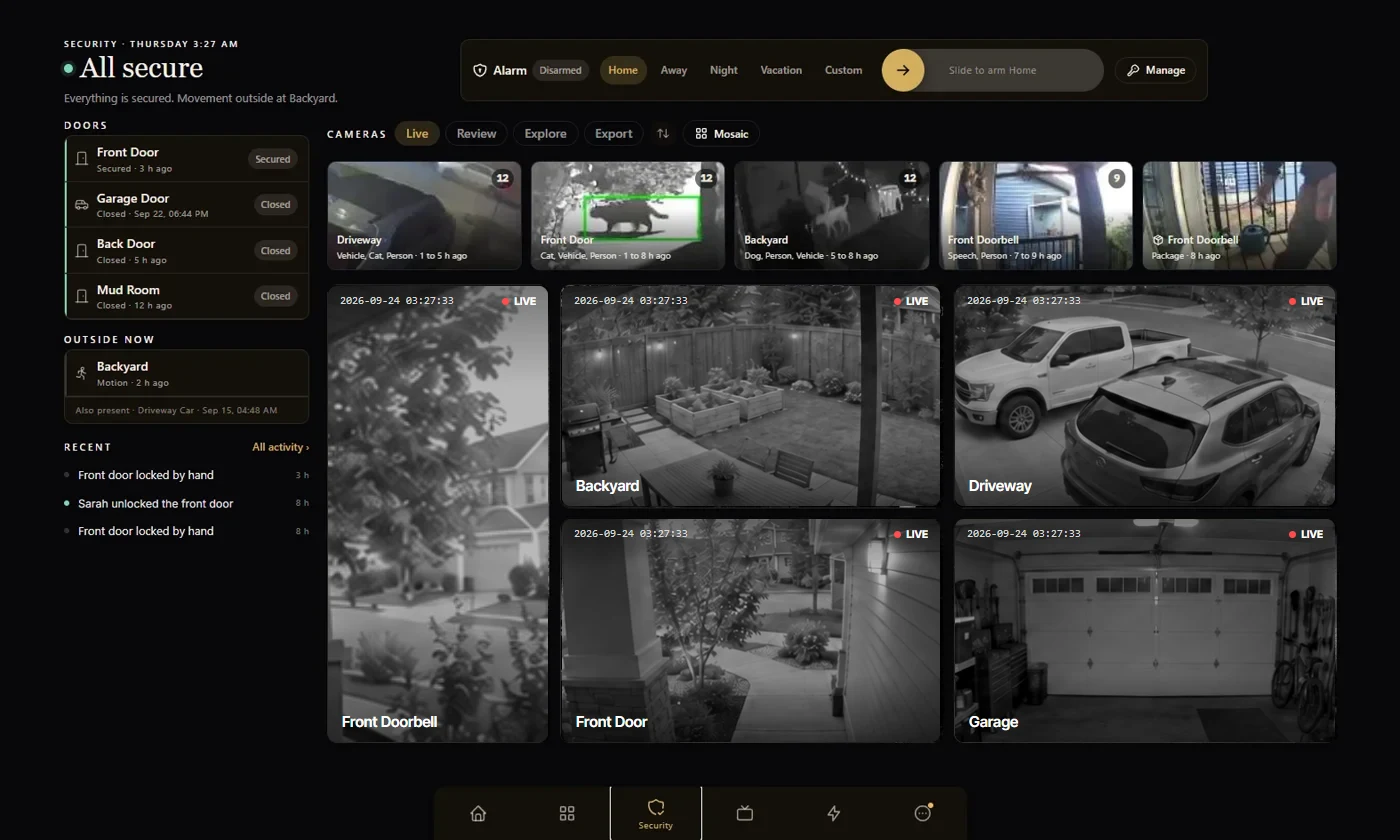The width and height of the screenshot is (1400, 840).
Task: Open the Home icon in bottom navigation
Action: pos(478,813)
